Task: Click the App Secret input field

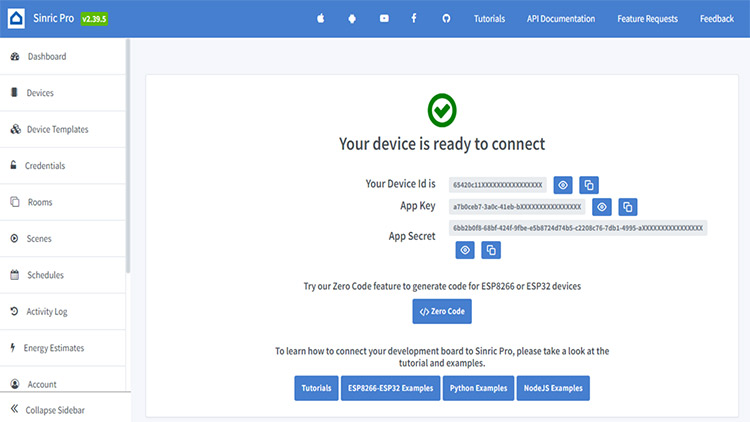Action: (578, 228)
